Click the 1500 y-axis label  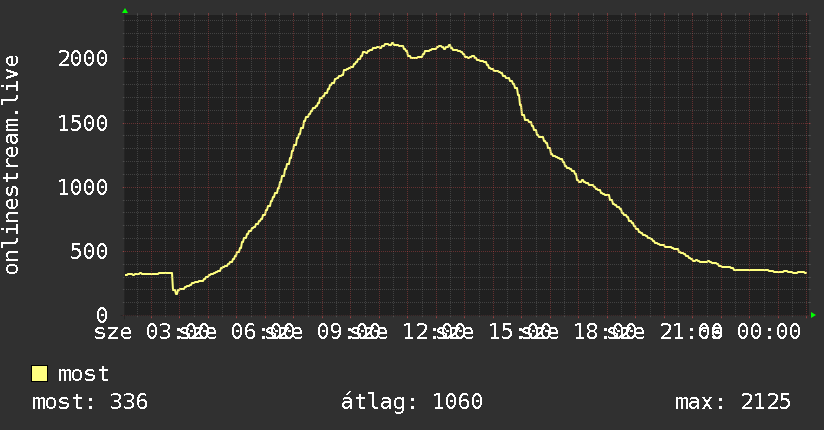click(83, 124)
